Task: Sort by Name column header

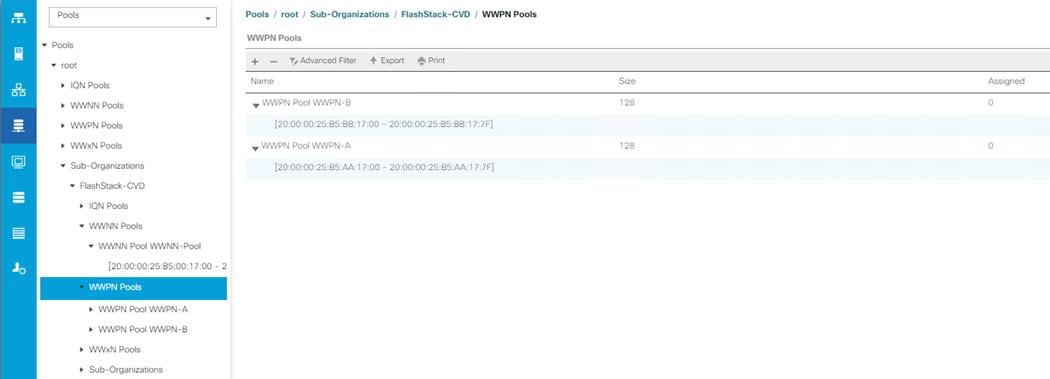Action: 262,81
